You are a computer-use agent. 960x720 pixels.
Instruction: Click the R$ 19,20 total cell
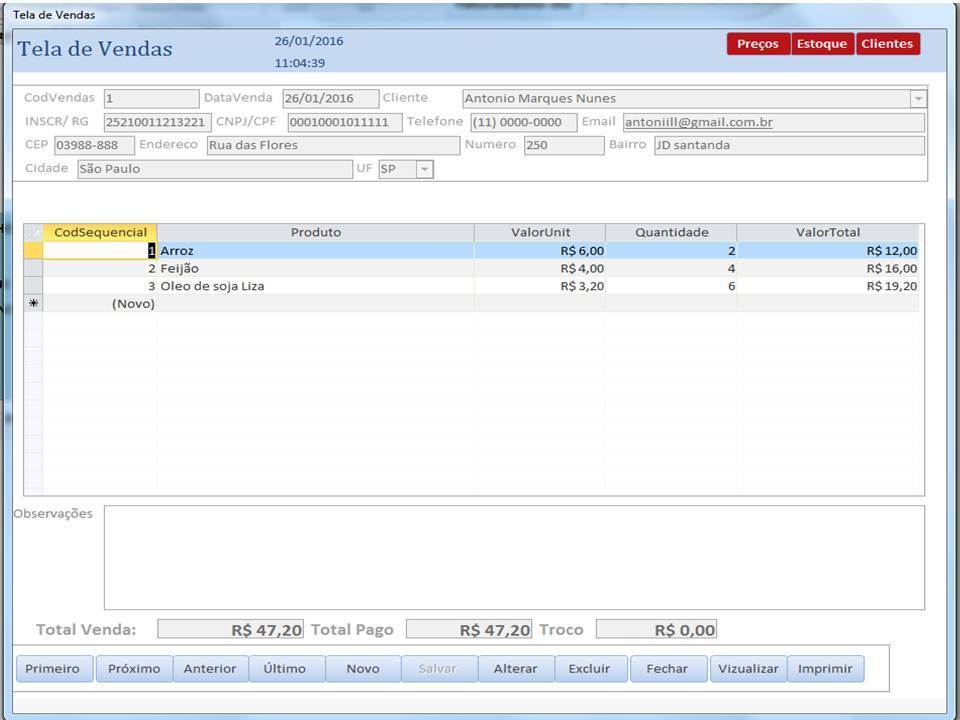point(828,286)
